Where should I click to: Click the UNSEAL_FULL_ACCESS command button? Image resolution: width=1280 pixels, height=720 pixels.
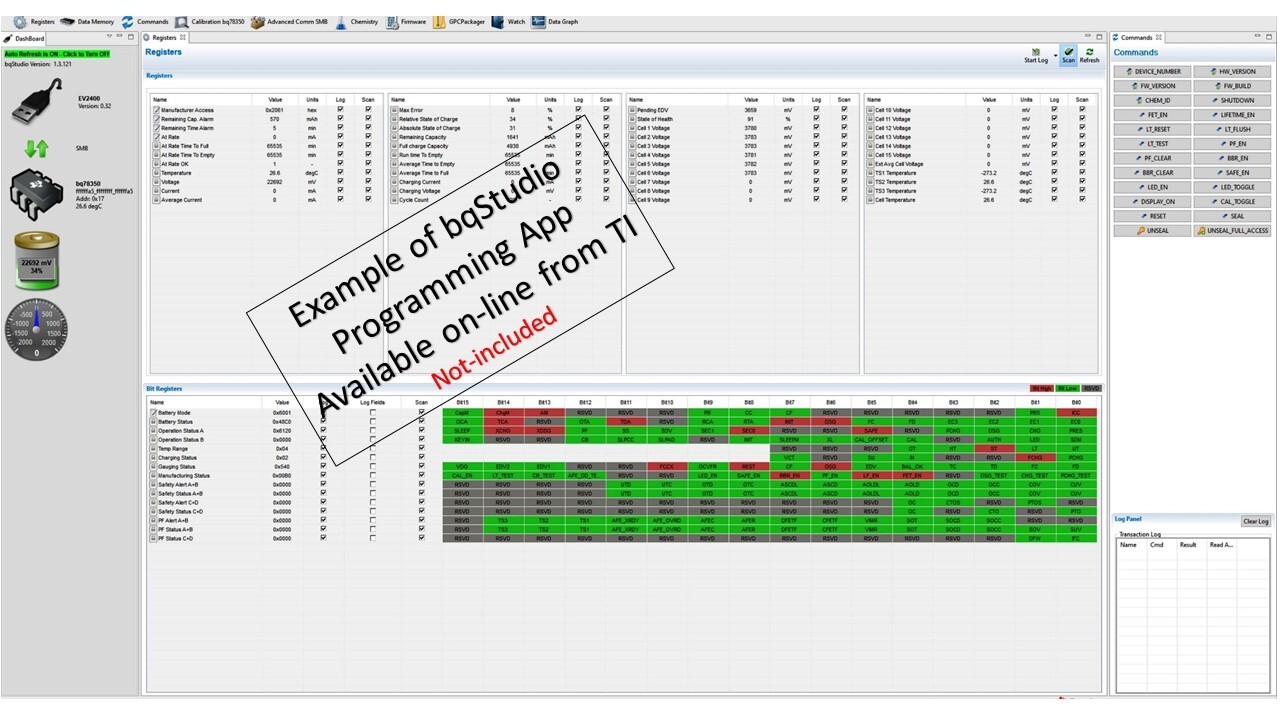tap(1233, 230)
